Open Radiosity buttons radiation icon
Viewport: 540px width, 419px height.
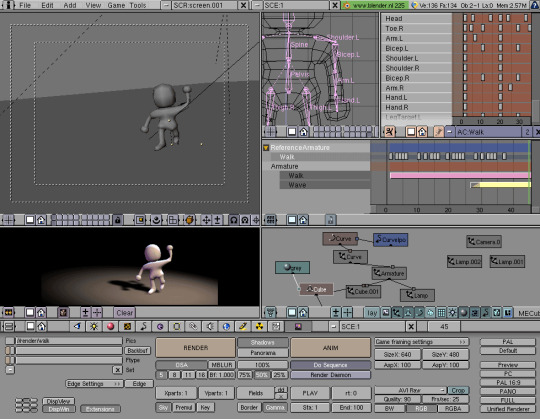[x=260, y=326]
